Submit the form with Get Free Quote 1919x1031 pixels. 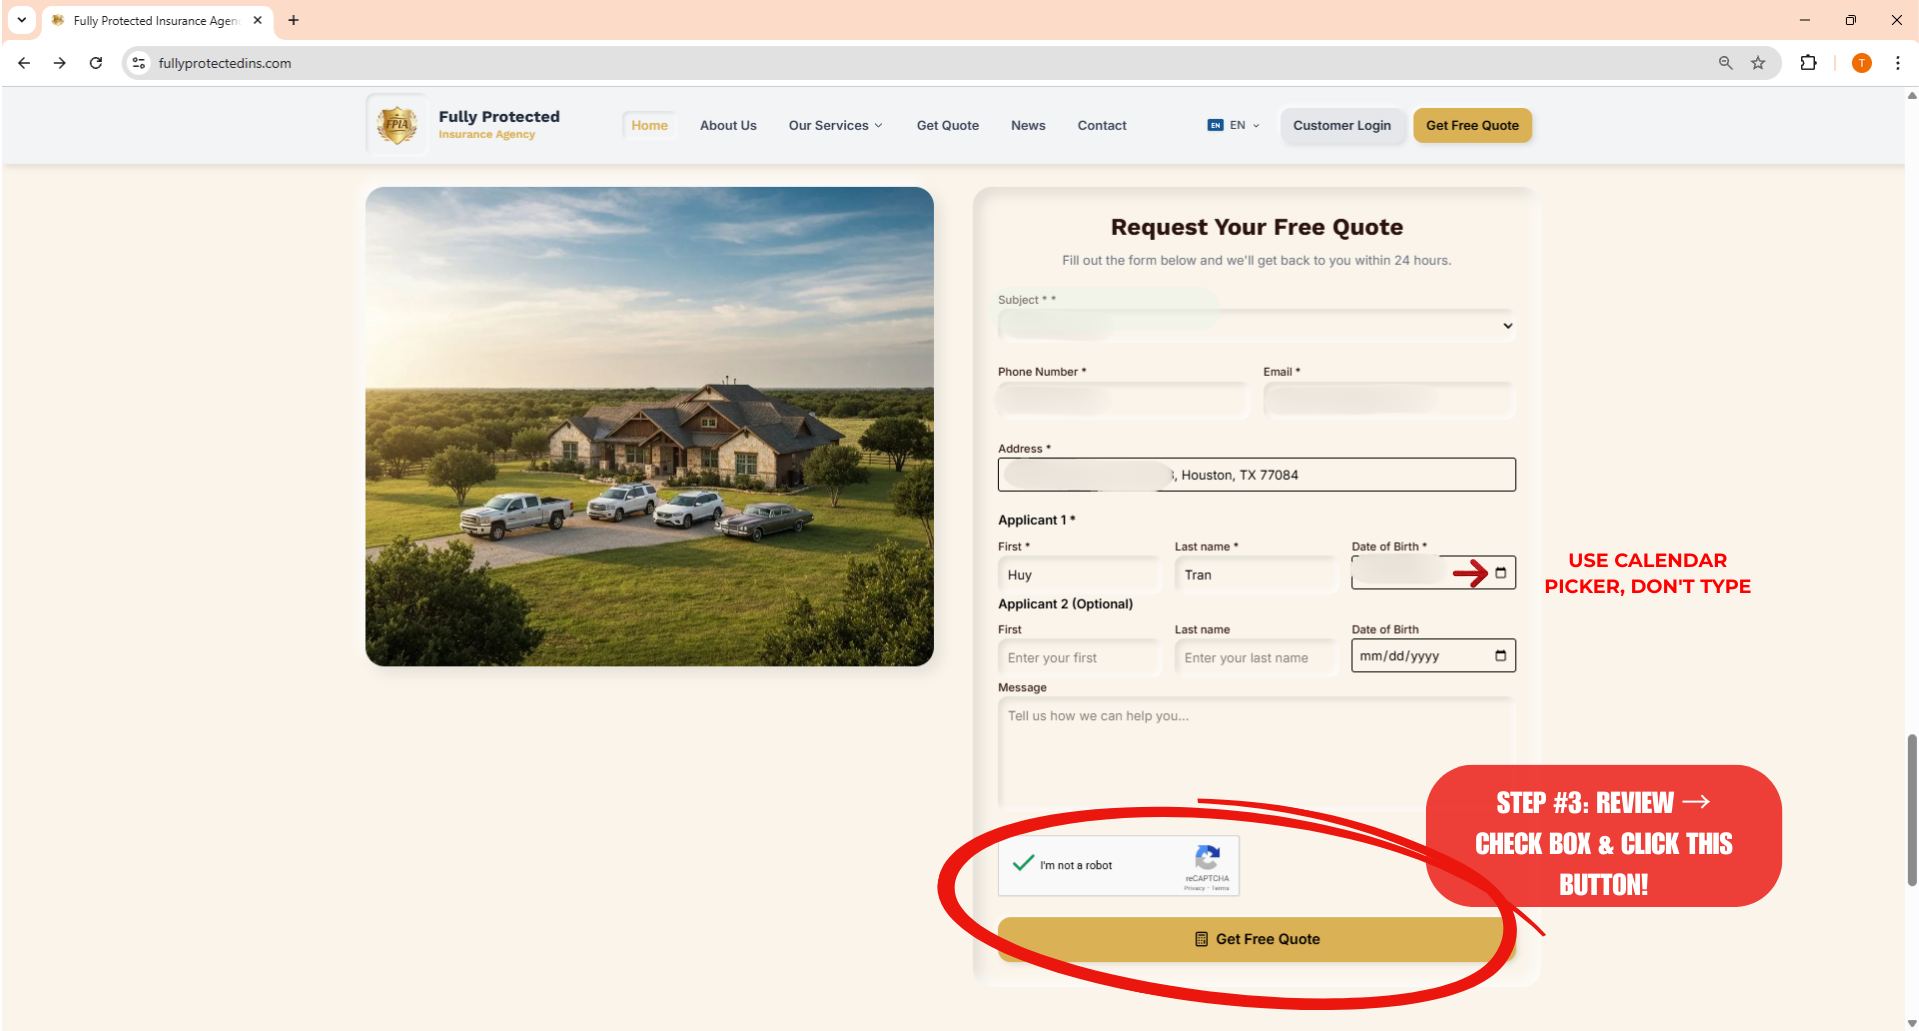[1256, 939]
